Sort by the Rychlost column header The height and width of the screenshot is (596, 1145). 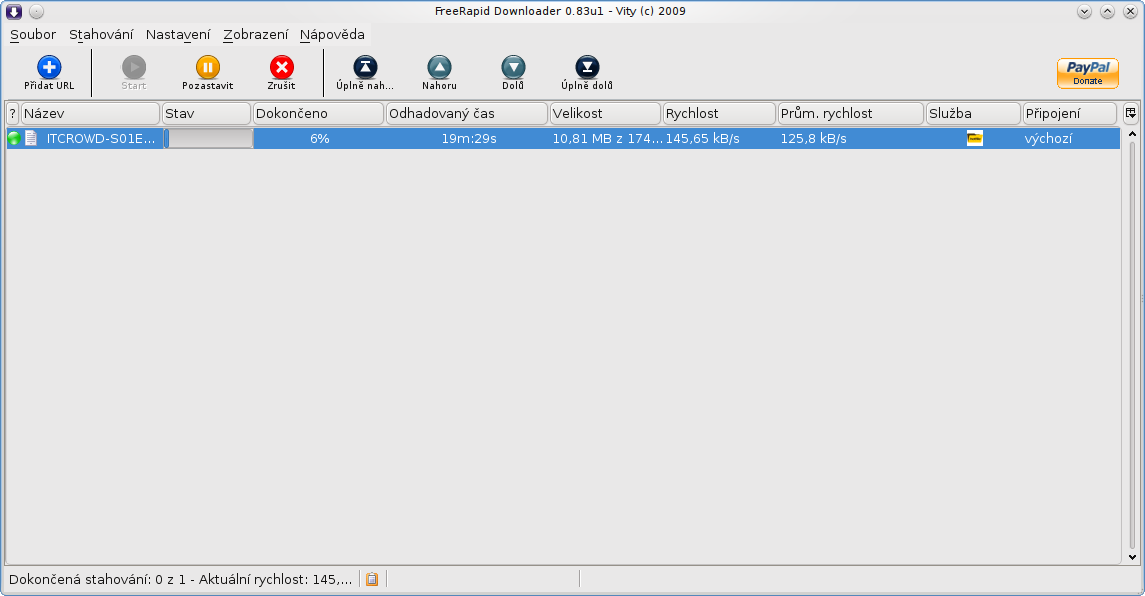[719, 113]
